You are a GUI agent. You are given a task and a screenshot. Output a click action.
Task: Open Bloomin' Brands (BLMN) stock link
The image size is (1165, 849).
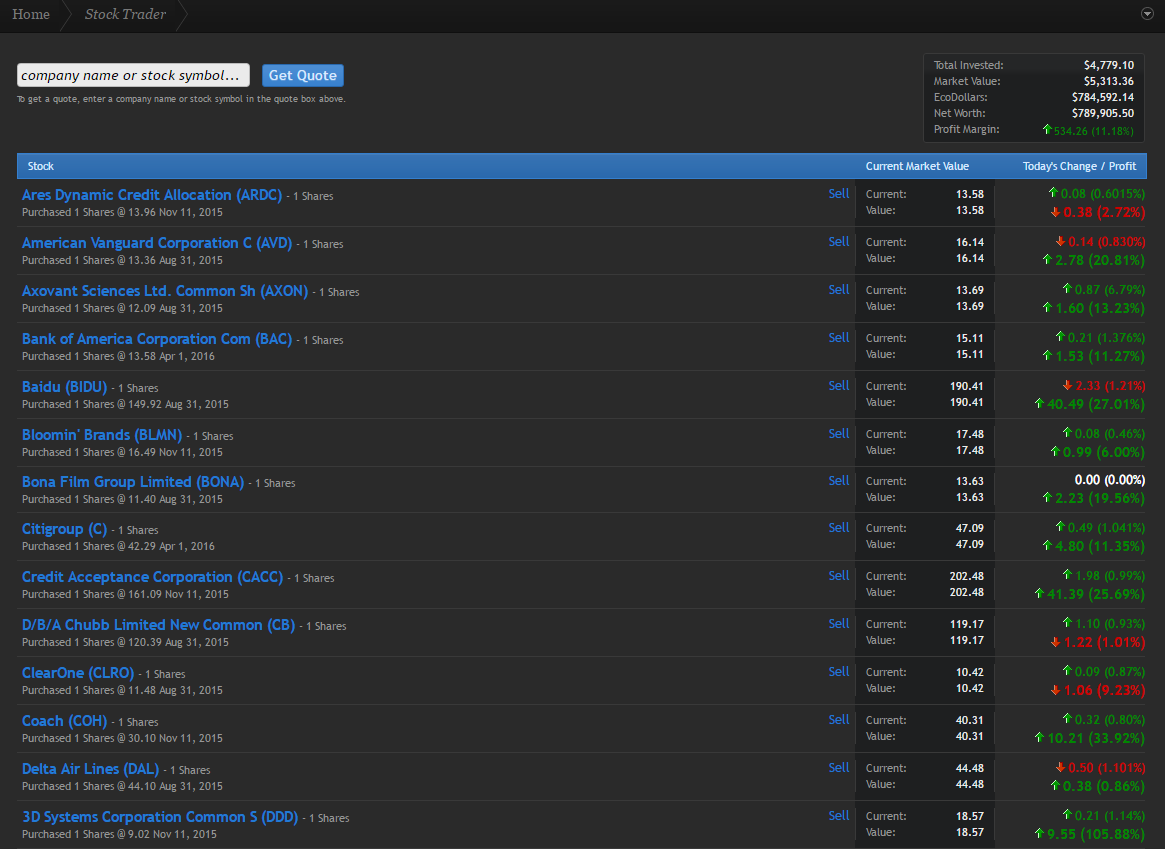point(102,435)
